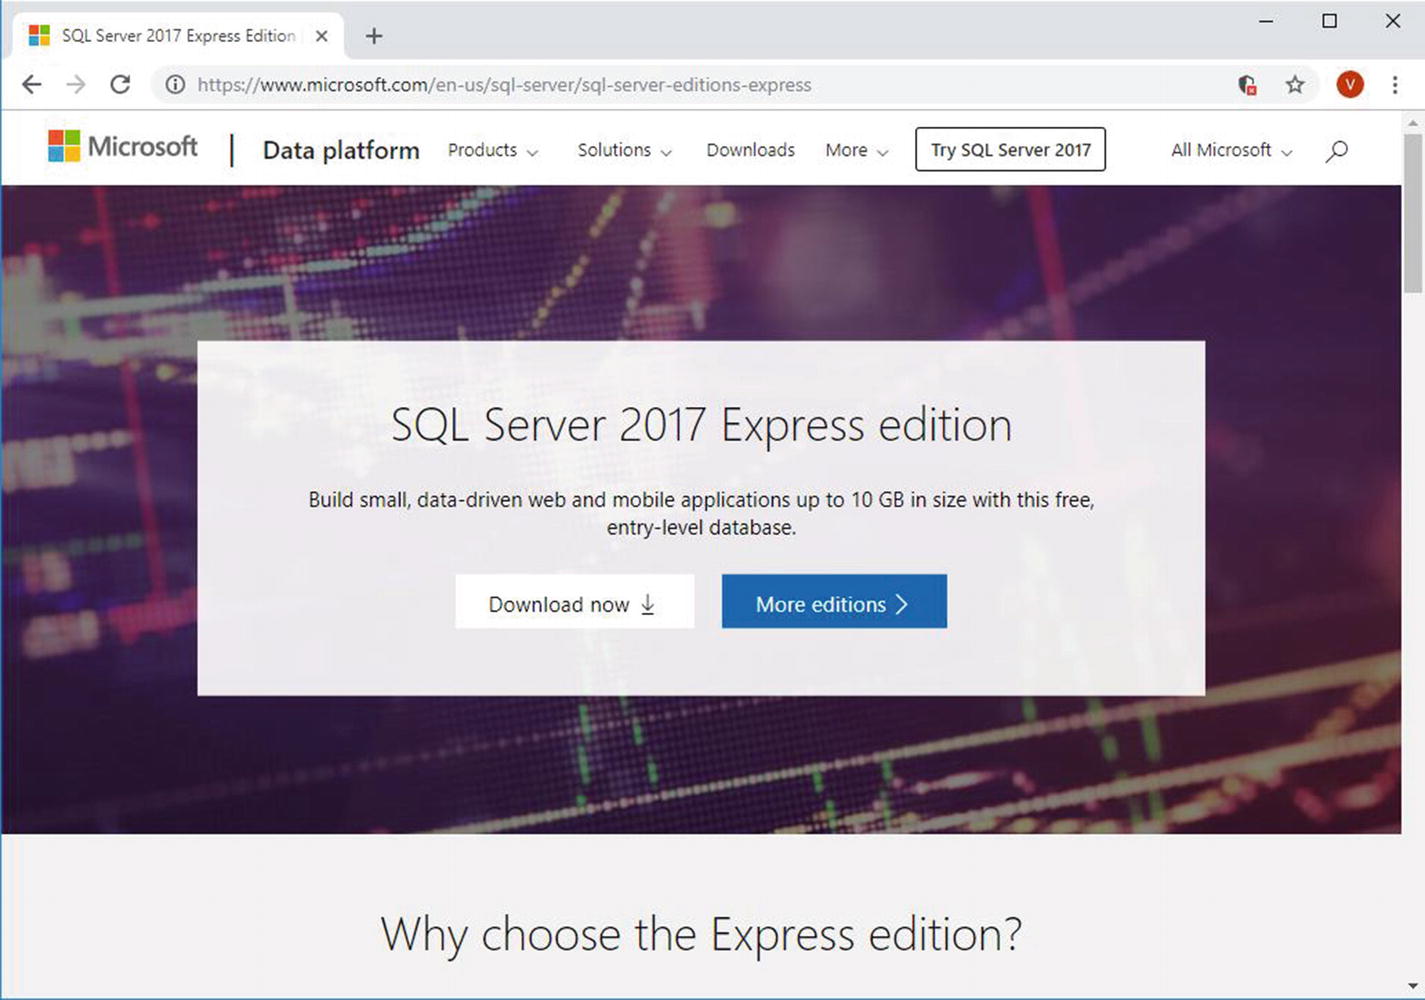Bookmark this page with the star icon
Viewport: 1425px width, 1000px height.
click(1295, 85)
